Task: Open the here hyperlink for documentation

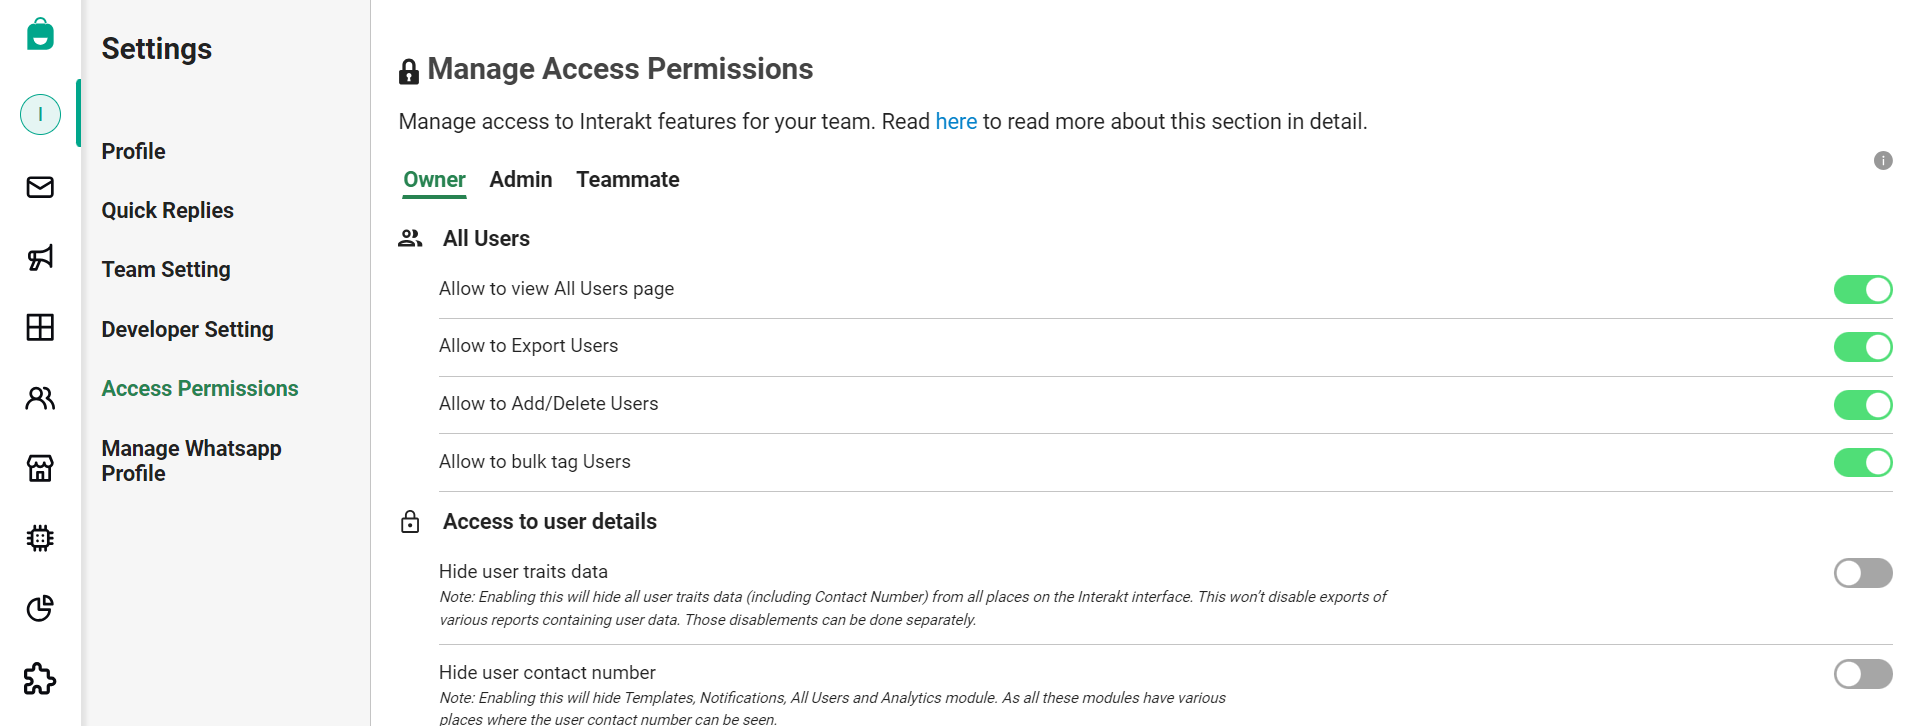Action: coord(956,121)
